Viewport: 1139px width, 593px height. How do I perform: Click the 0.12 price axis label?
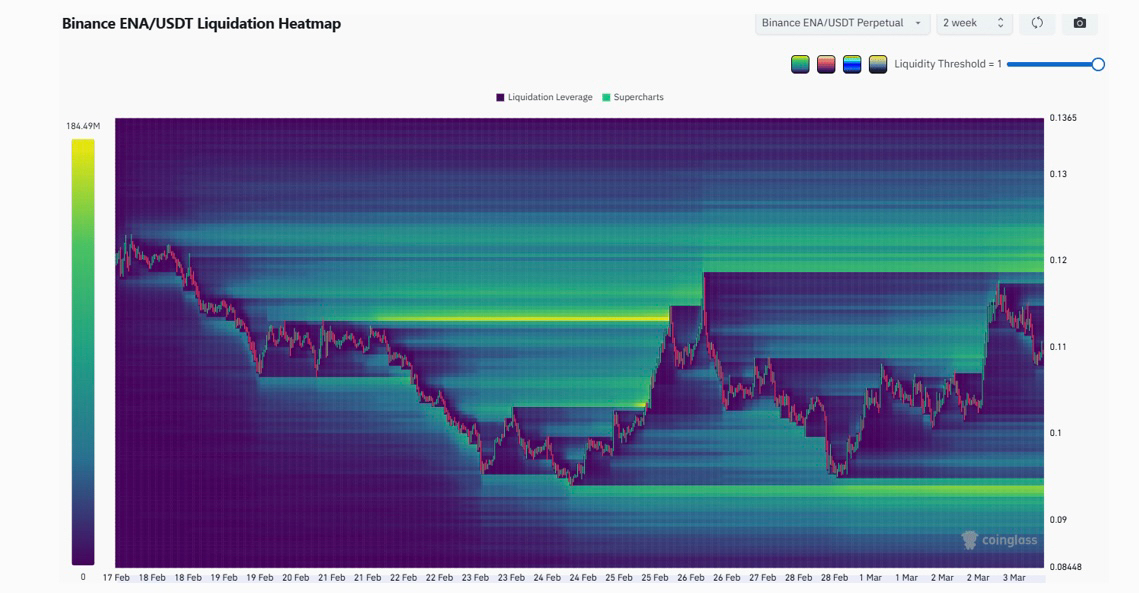tap(1058, 260)
